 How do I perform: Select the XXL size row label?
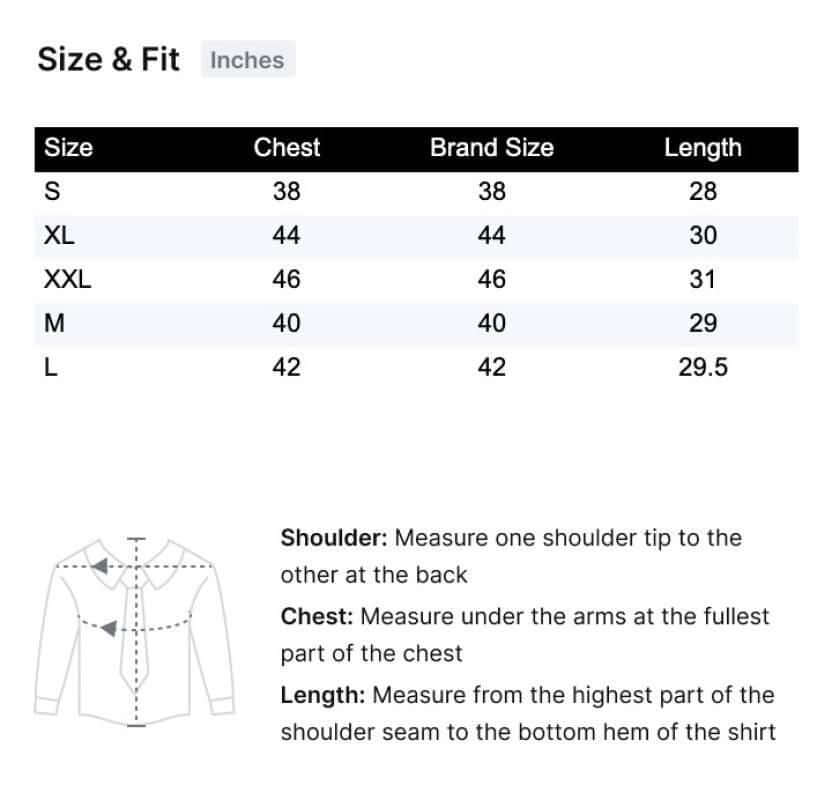point(67,280)
